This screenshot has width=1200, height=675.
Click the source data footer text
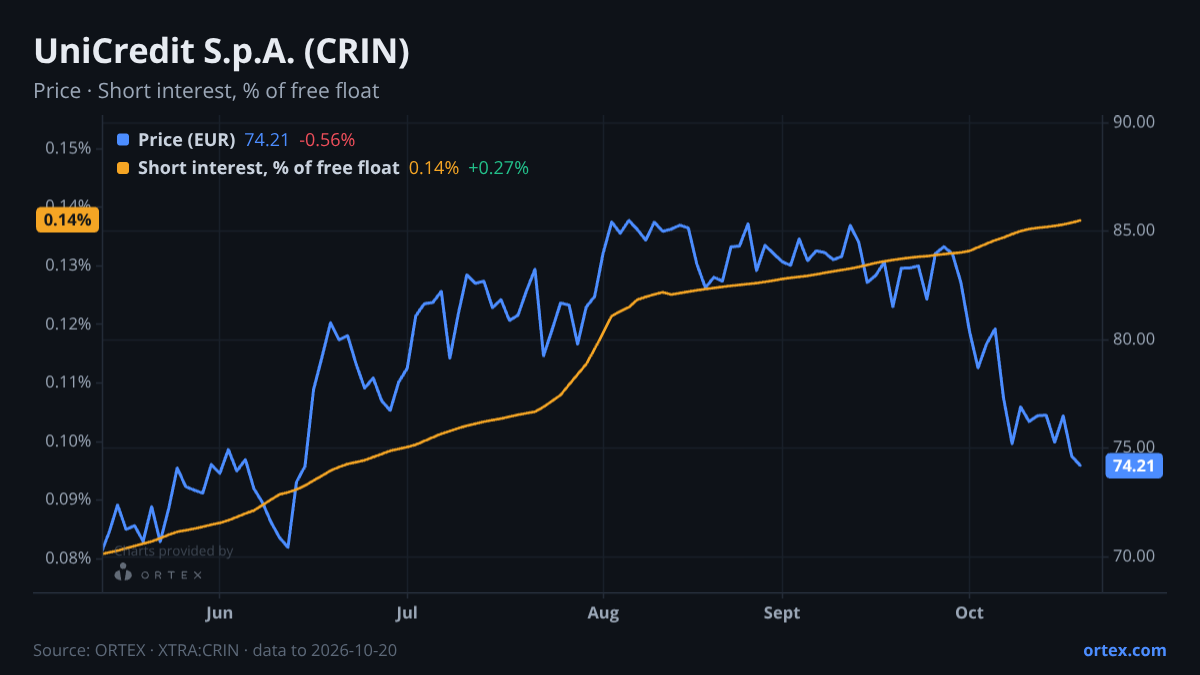point(215,650)
